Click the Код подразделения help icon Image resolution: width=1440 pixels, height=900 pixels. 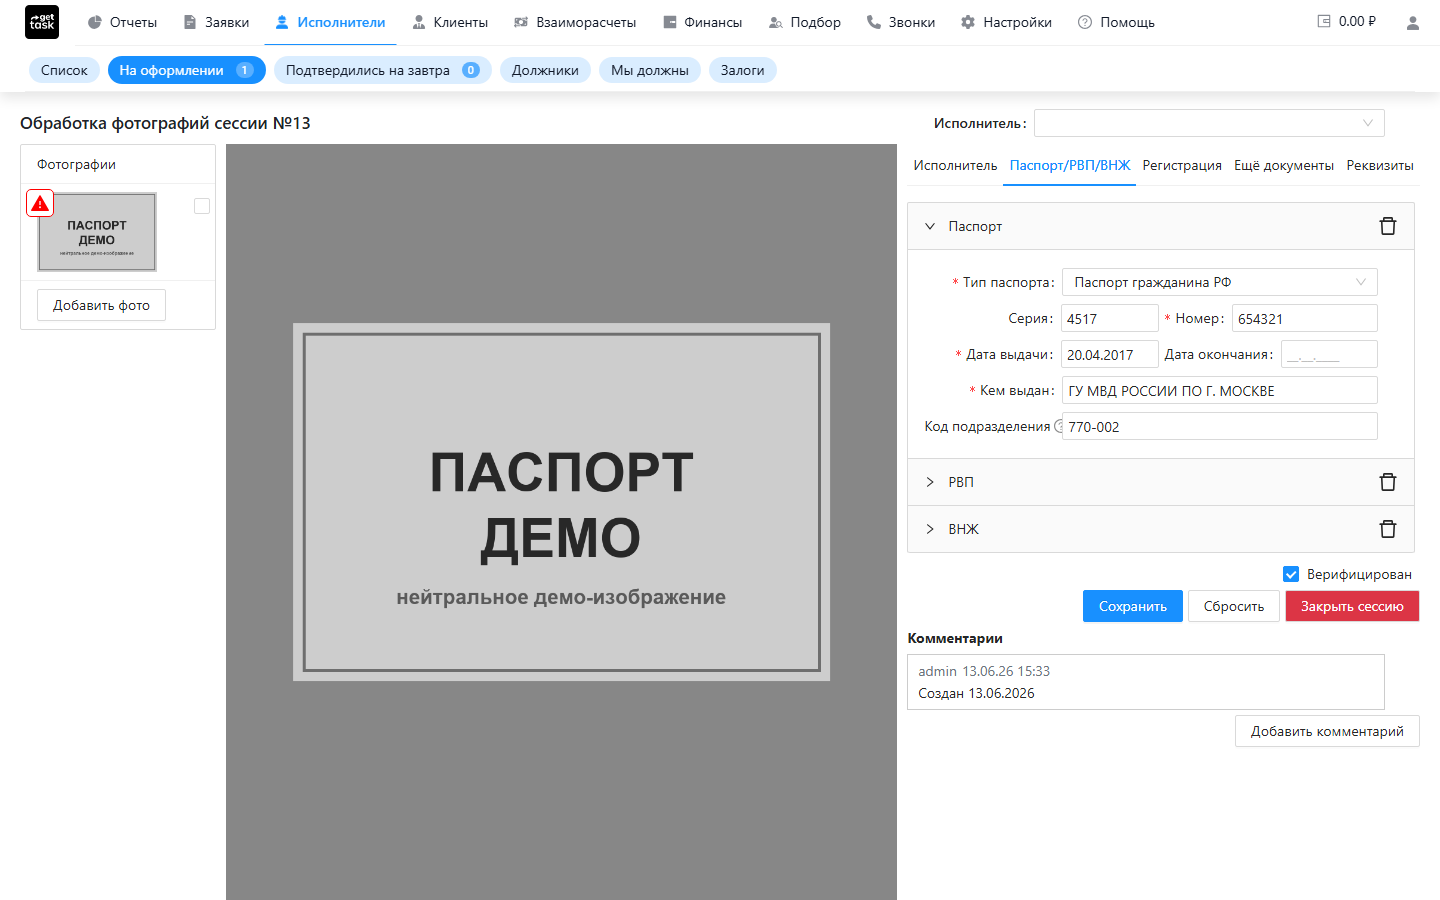pyautogui.click(x=1059, y=426)
